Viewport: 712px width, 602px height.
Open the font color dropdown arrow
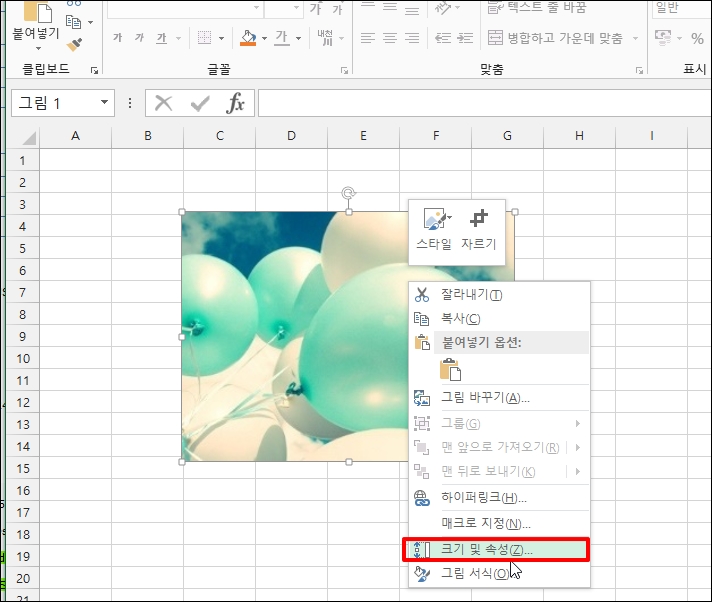click(298, 38)
